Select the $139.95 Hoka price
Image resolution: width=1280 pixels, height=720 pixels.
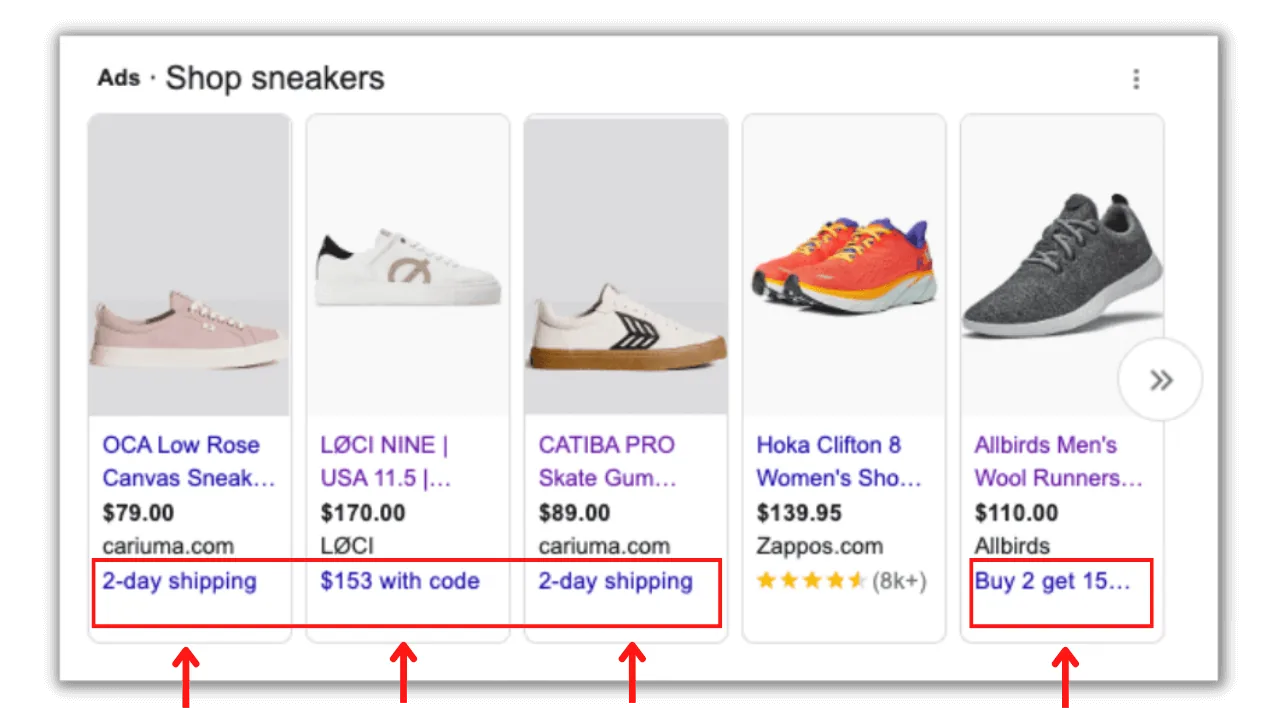800,513
